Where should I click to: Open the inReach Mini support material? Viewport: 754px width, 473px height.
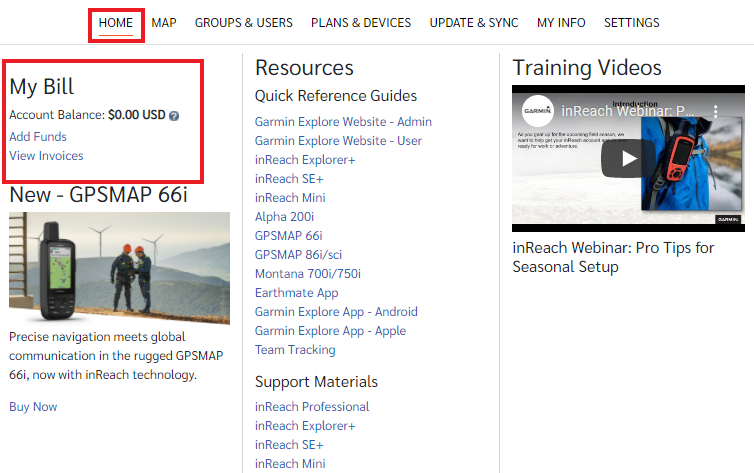pyautogui.click(x=290, y=464)
